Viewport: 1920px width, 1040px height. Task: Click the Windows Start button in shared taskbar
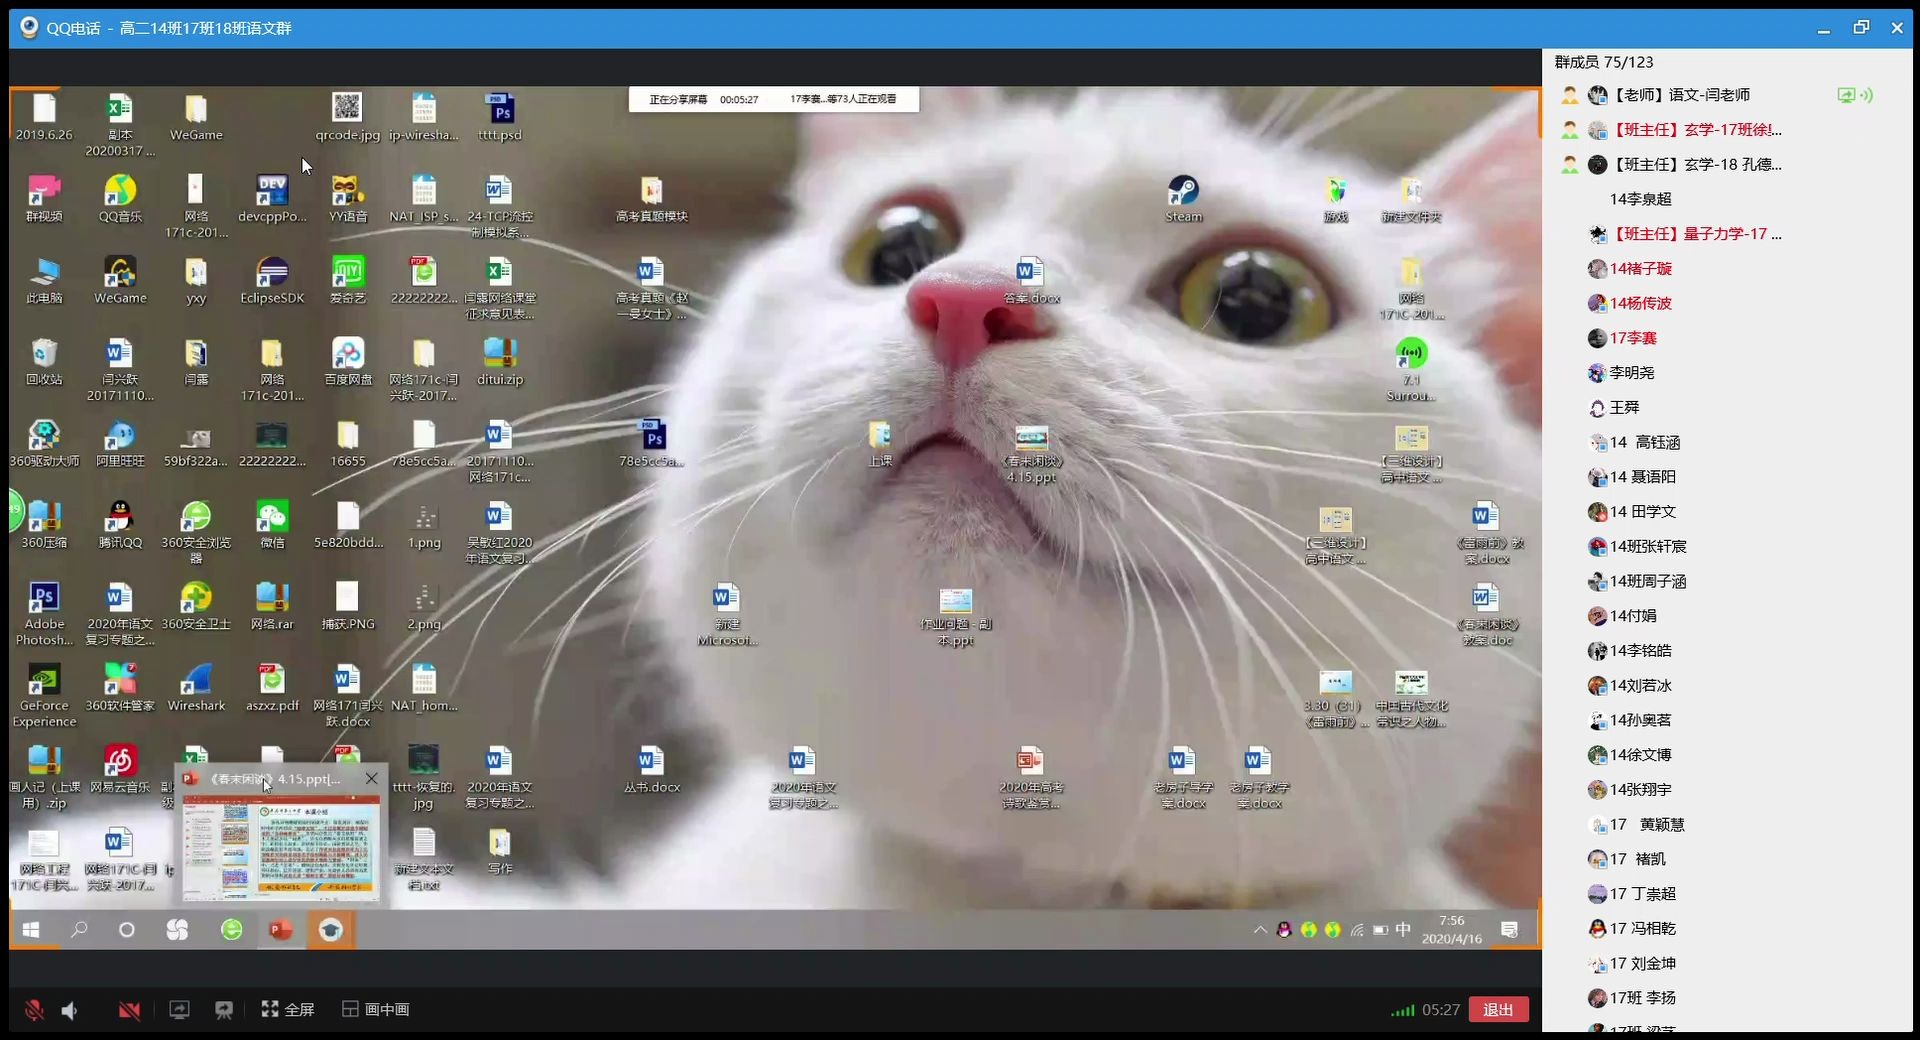pyautogui.click(x=31, y=930)
